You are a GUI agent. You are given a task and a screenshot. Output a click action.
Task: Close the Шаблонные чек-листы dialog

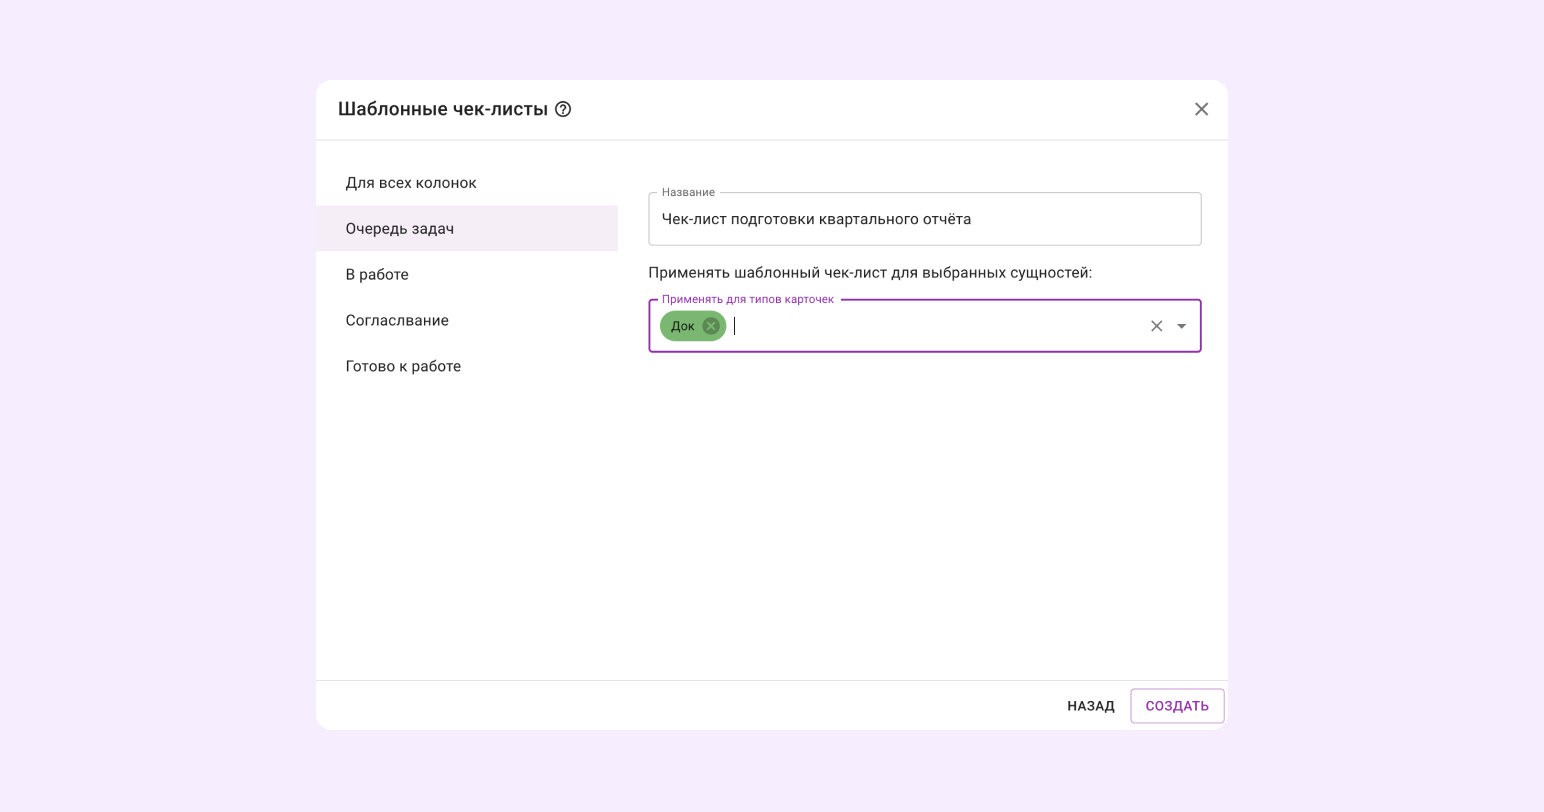[1201, 109]
